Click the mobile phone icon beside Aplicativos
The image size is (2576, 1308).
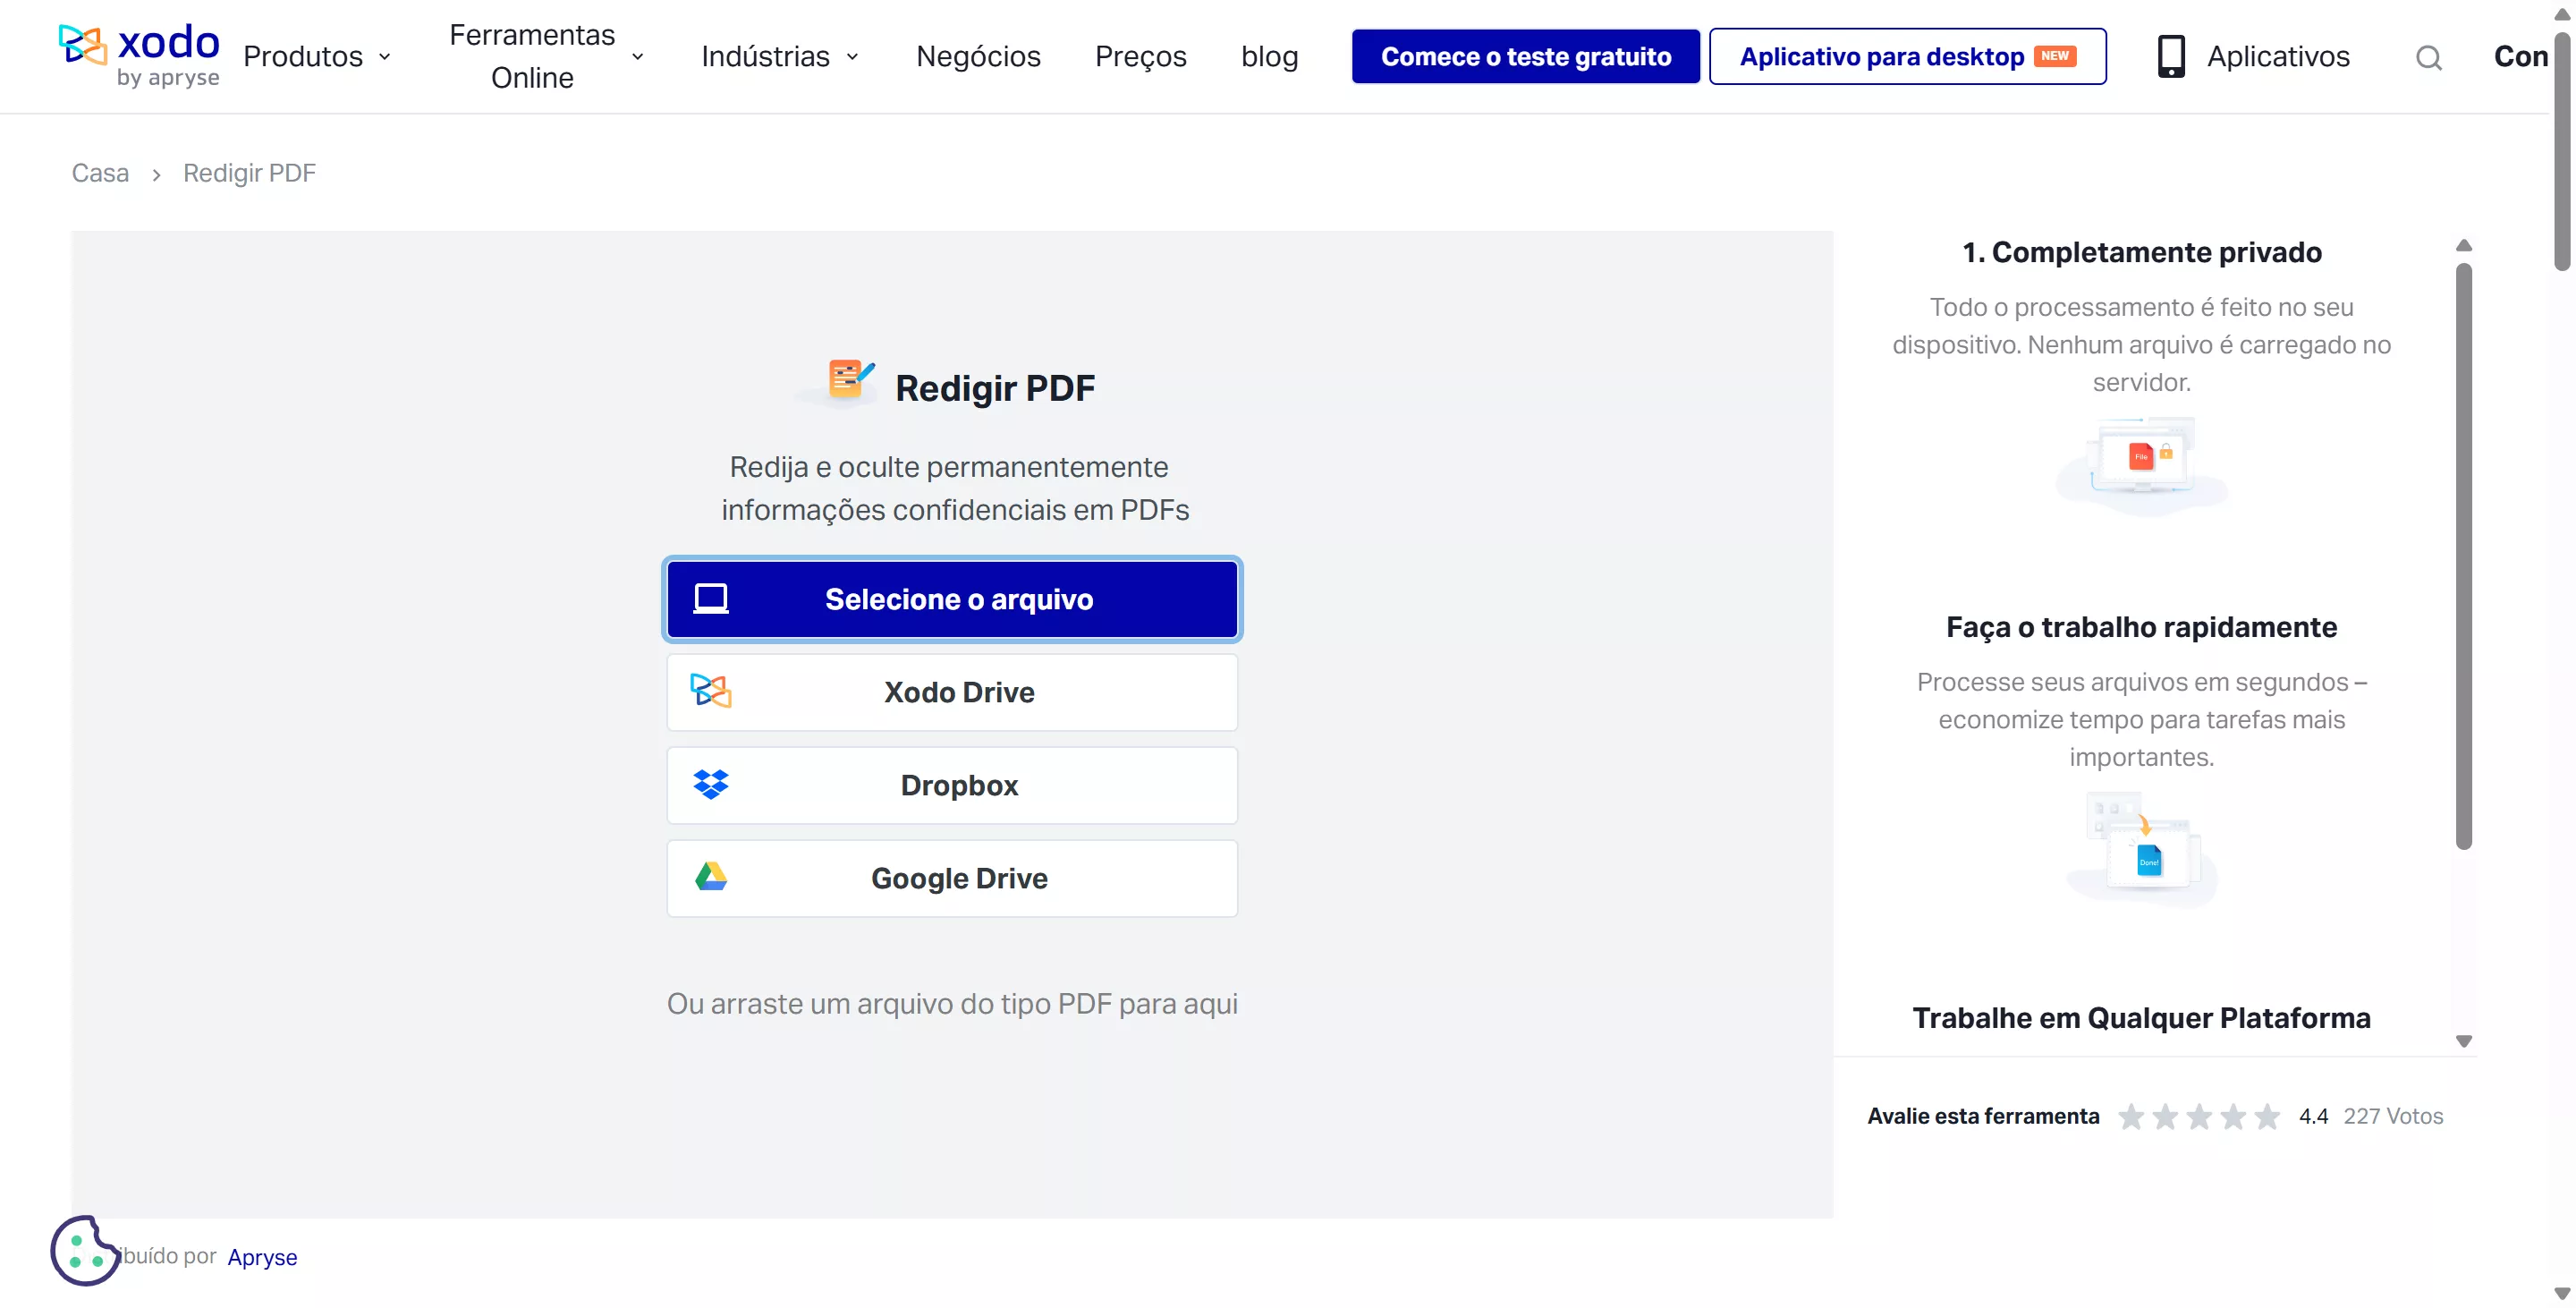(x=2170, y=56)
